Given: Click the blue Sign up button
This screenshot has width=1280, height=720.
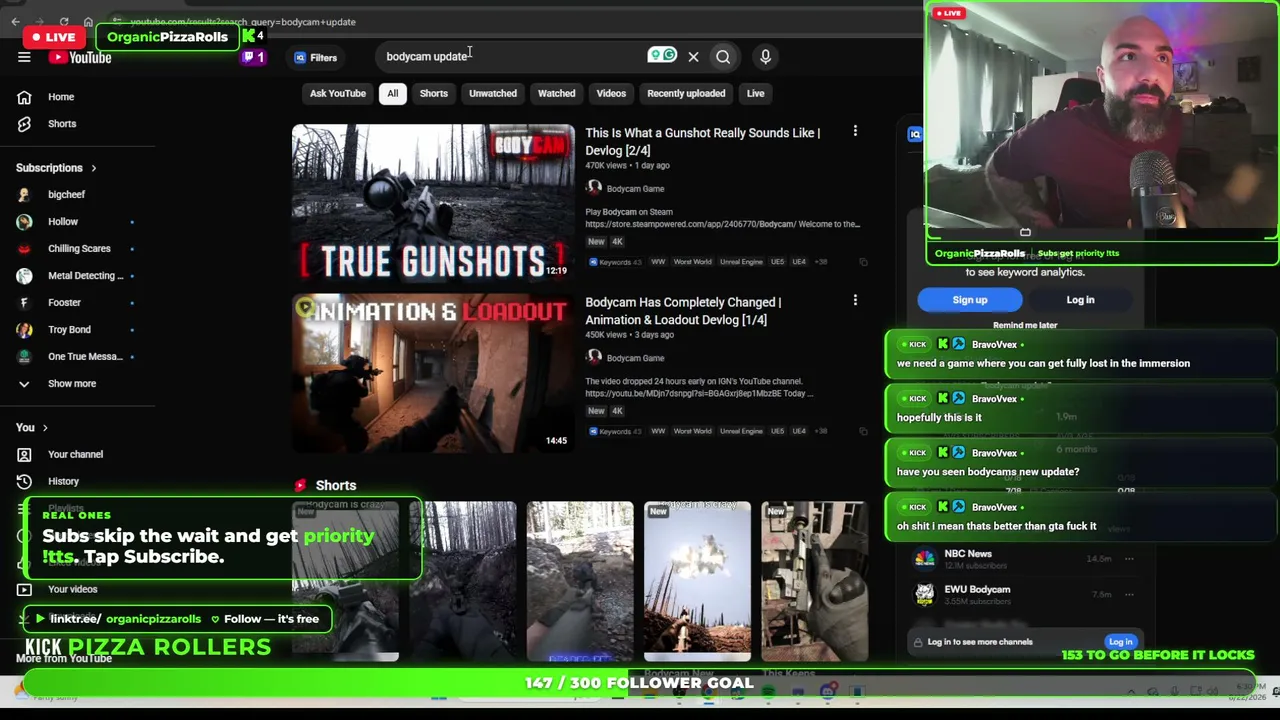Looking at the screenshot, I should 970,300.
